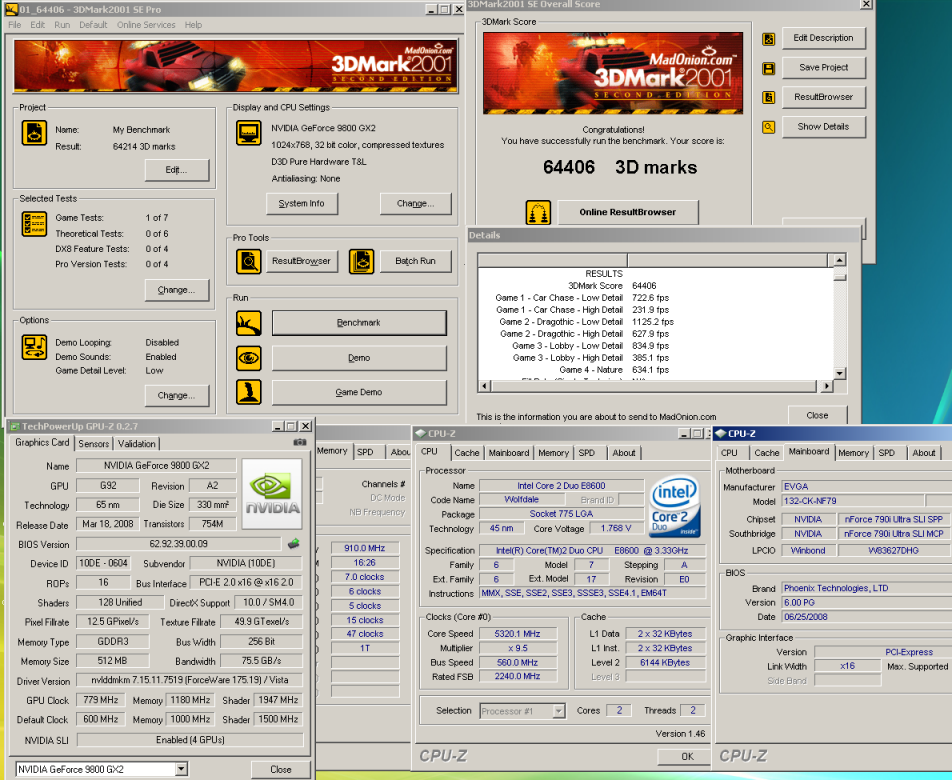Open the About tab in right CPU-Z window

coord(924,453)
